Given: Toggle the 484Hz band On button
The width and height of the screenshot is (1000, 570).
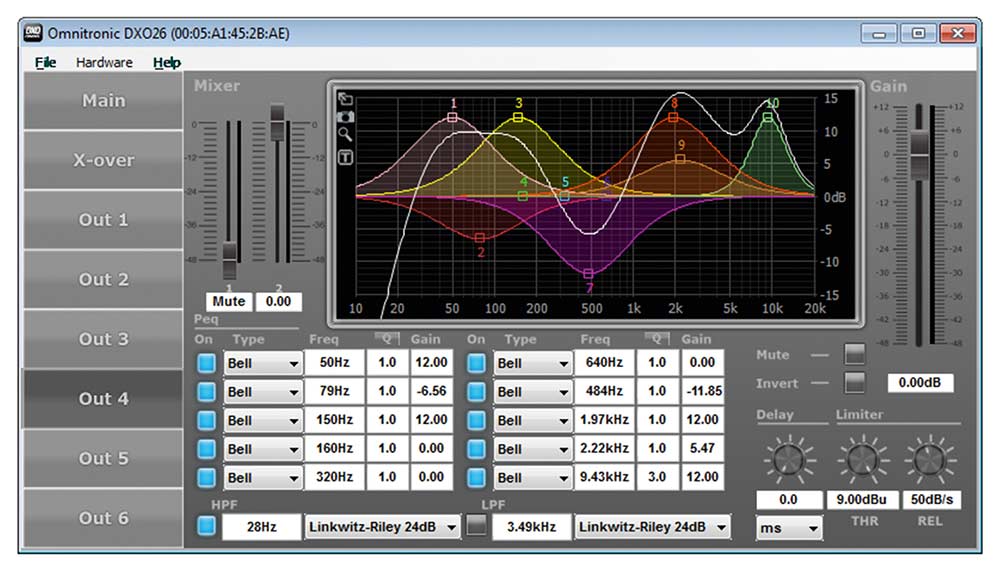Looking at the screenshot, I should point(476,391).
